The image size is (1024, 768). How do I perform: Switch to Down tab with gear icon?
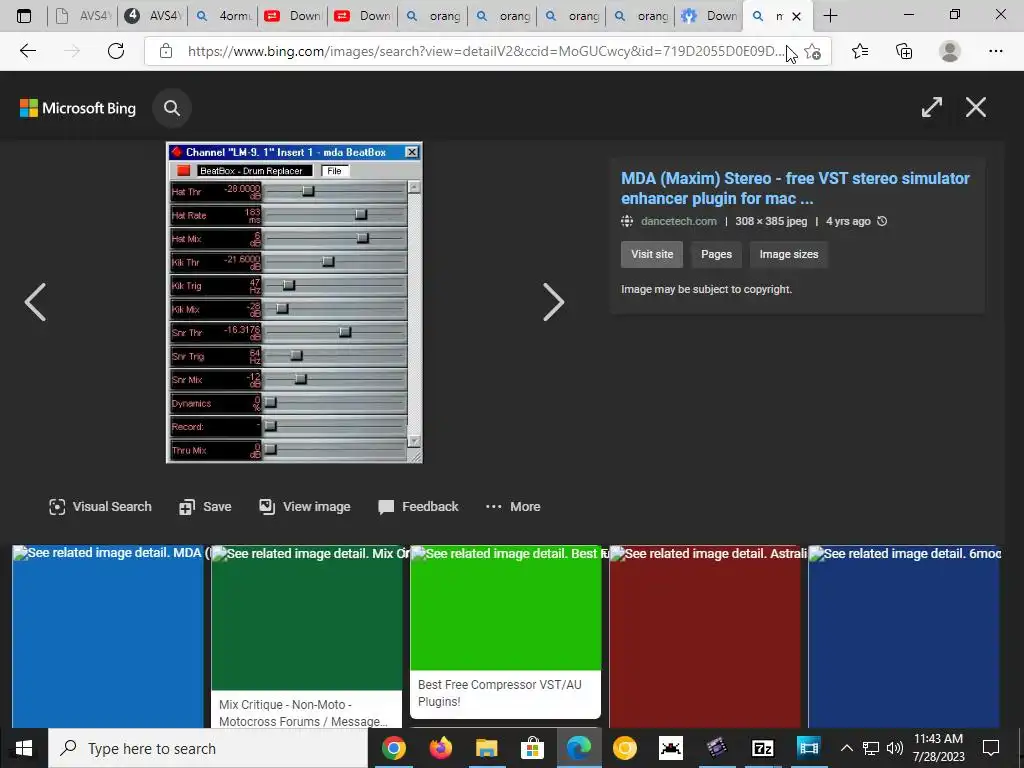tap(709, 16)
